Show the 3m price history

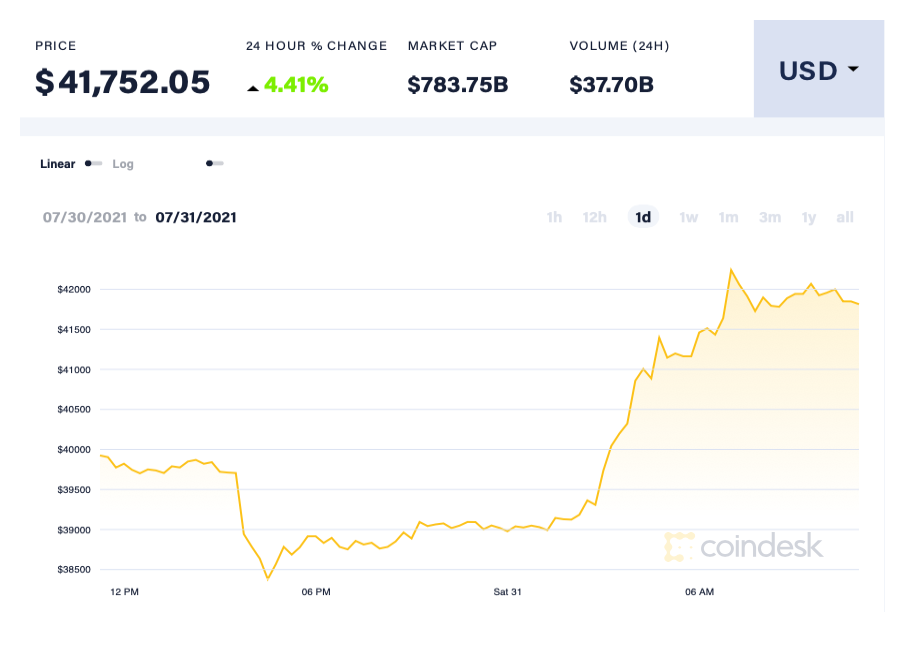769,217
